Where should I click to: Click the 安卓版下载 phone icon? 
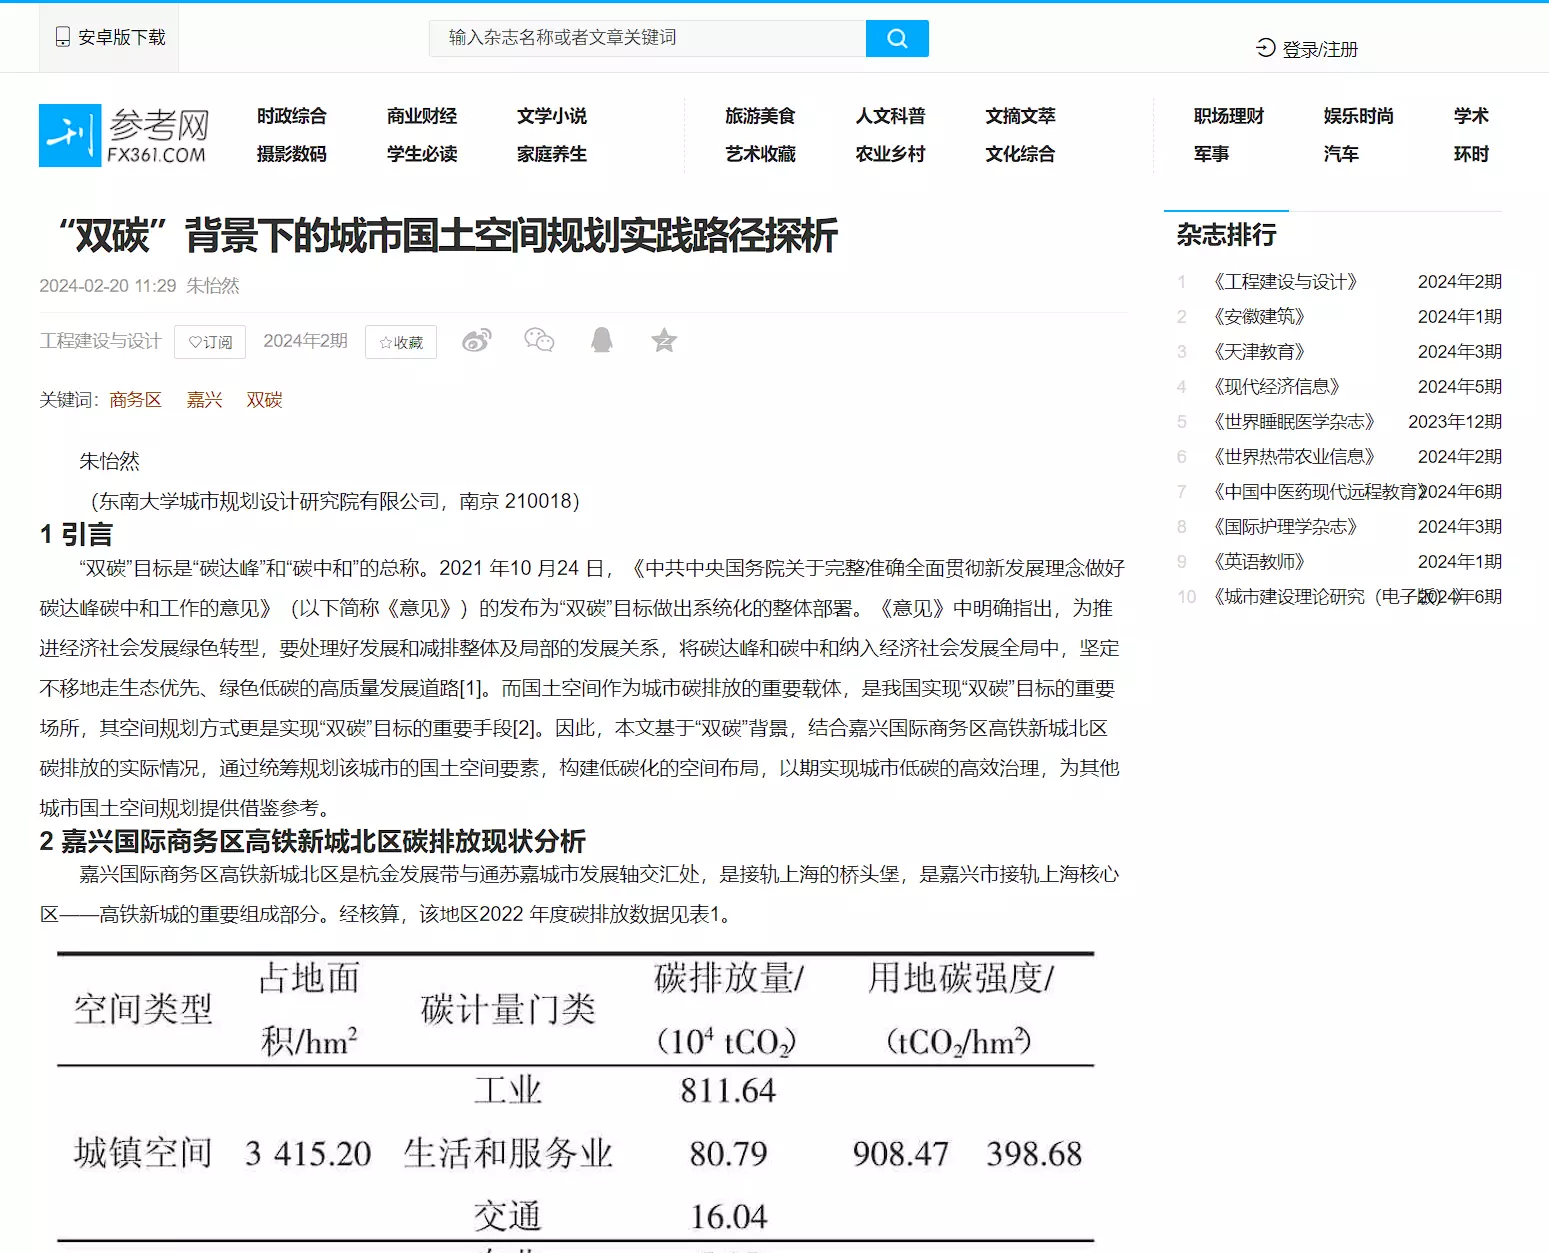click(x=63, y=38)
